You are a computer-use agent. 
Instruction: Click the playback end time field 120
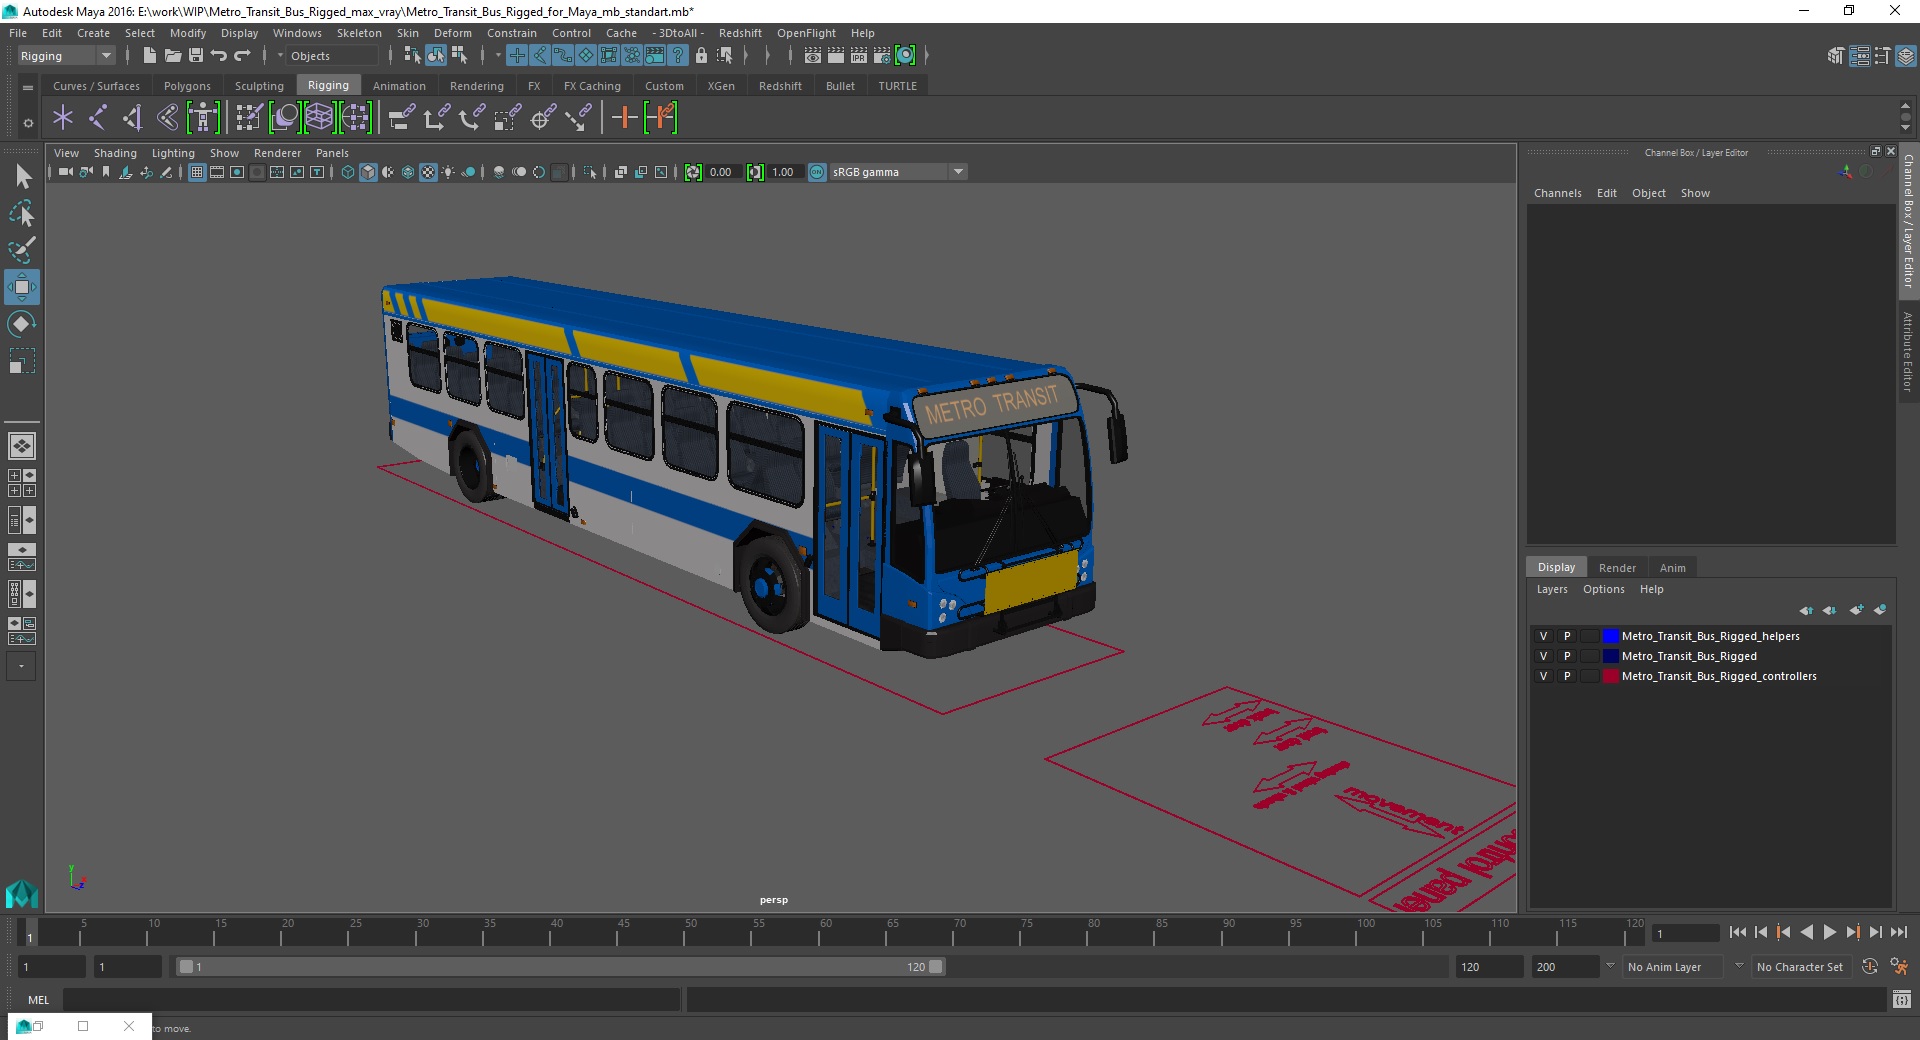point(1489,967)
